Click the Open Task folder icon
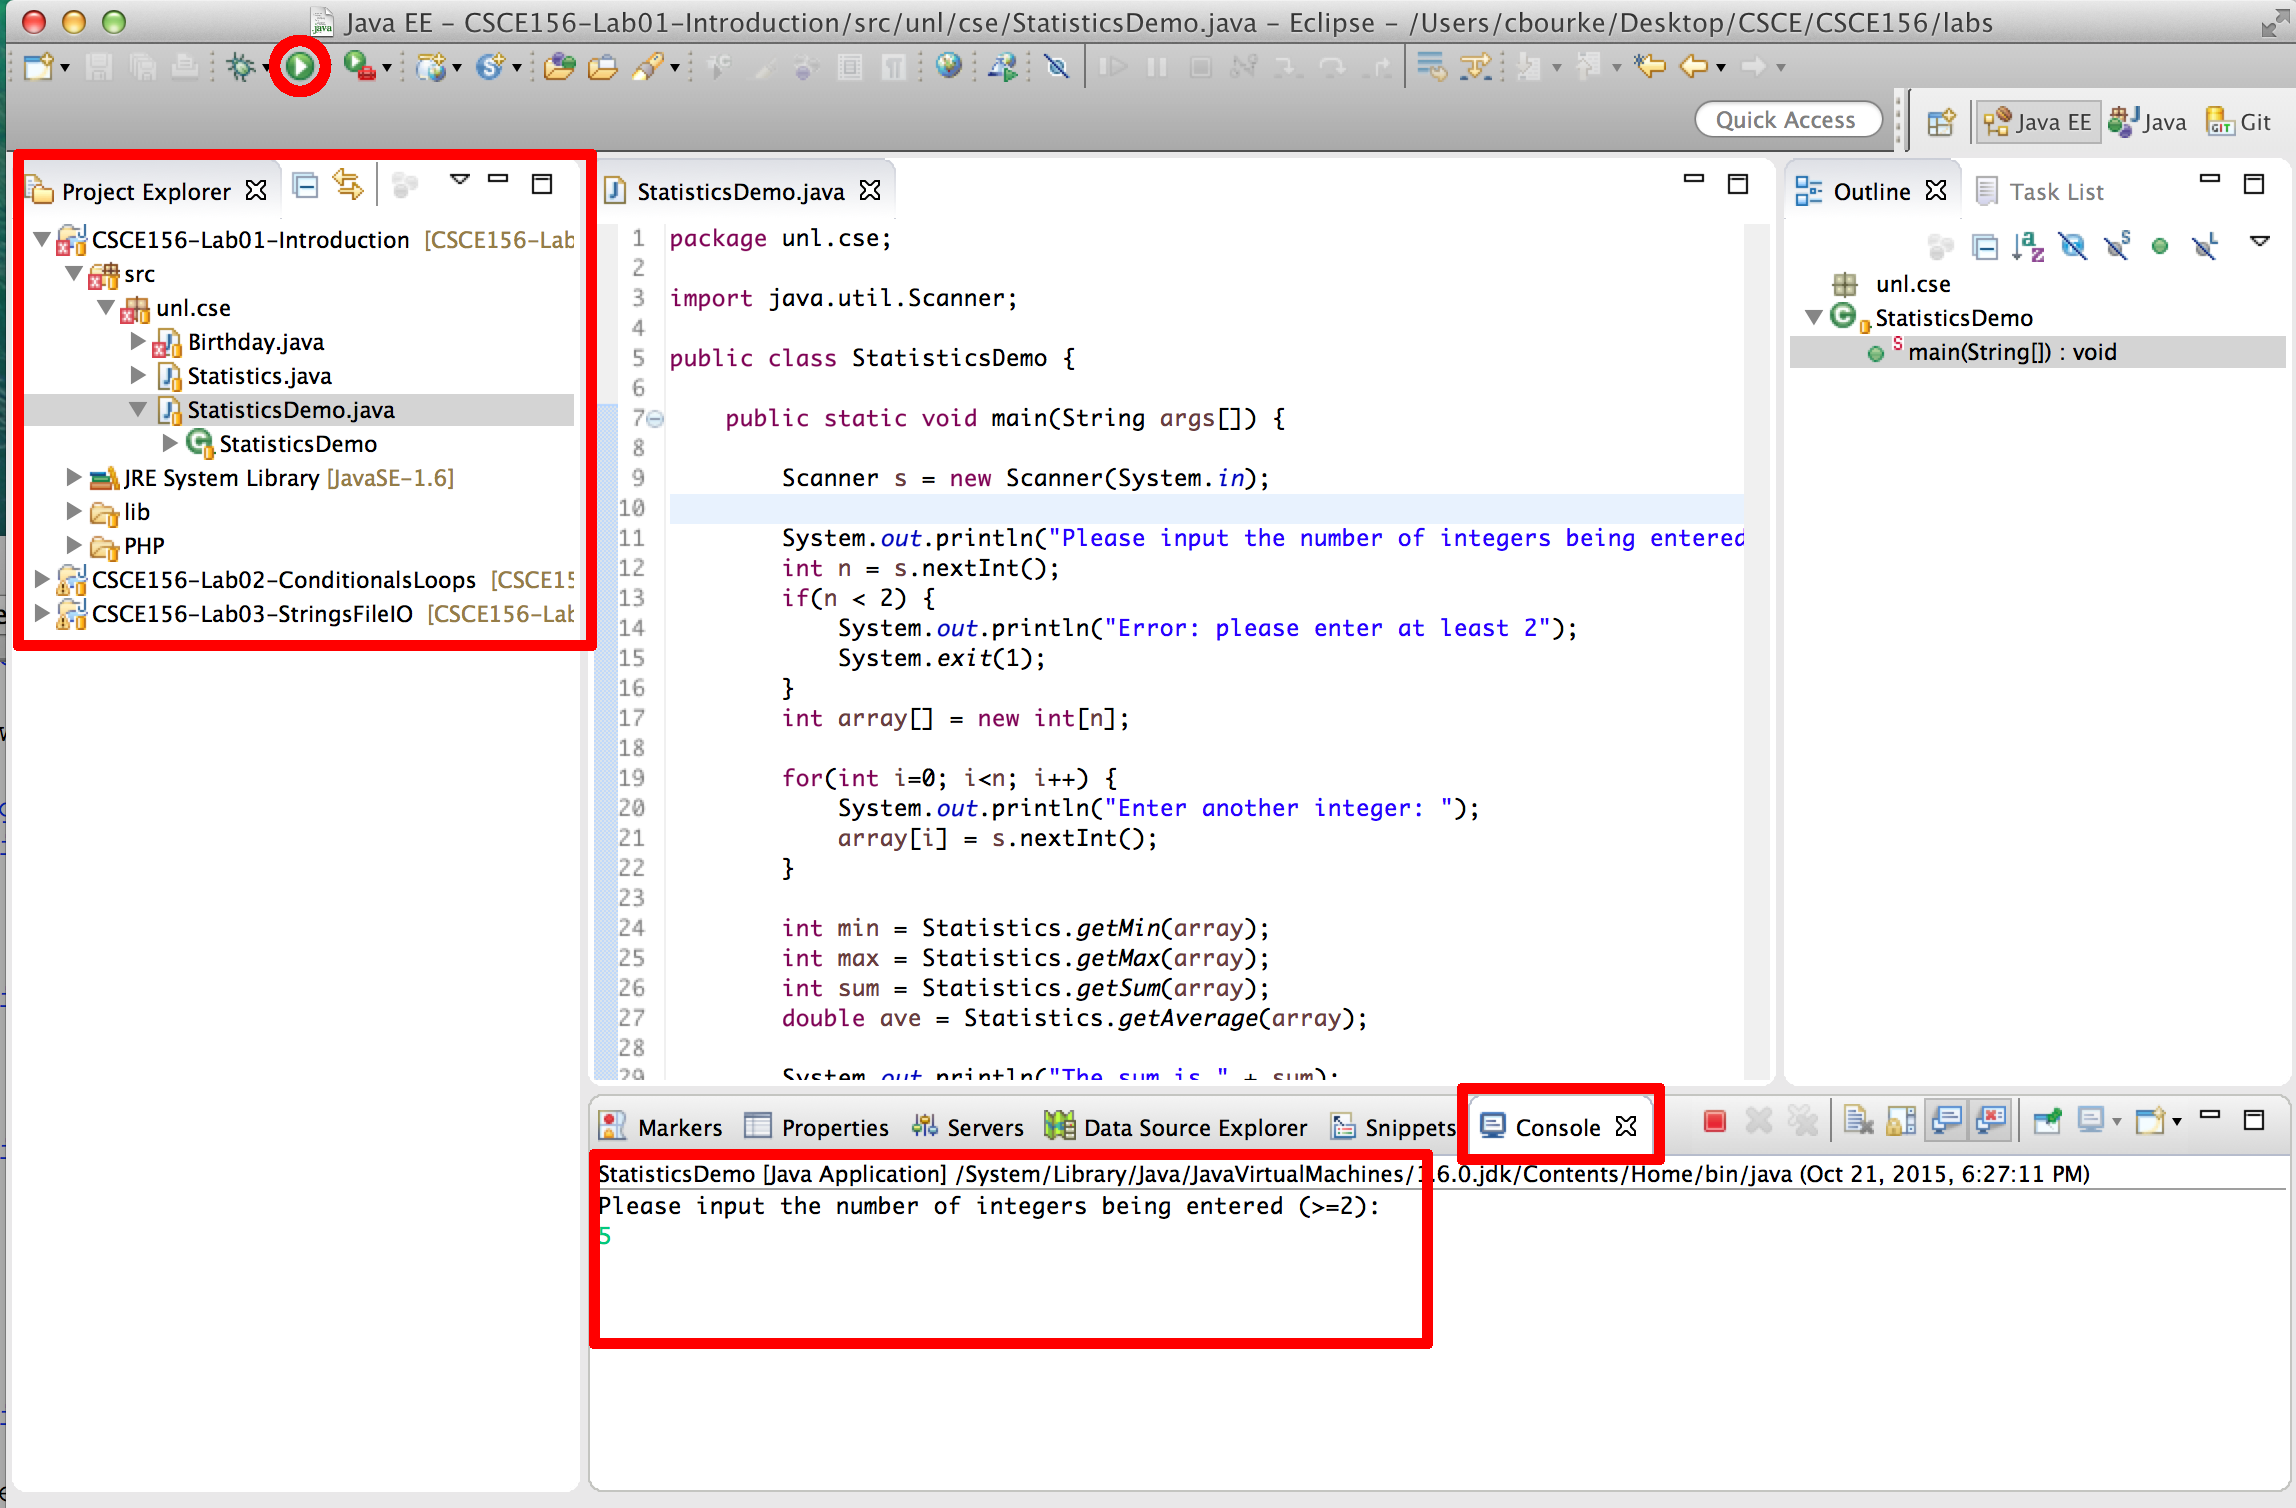 pos(602,67)
